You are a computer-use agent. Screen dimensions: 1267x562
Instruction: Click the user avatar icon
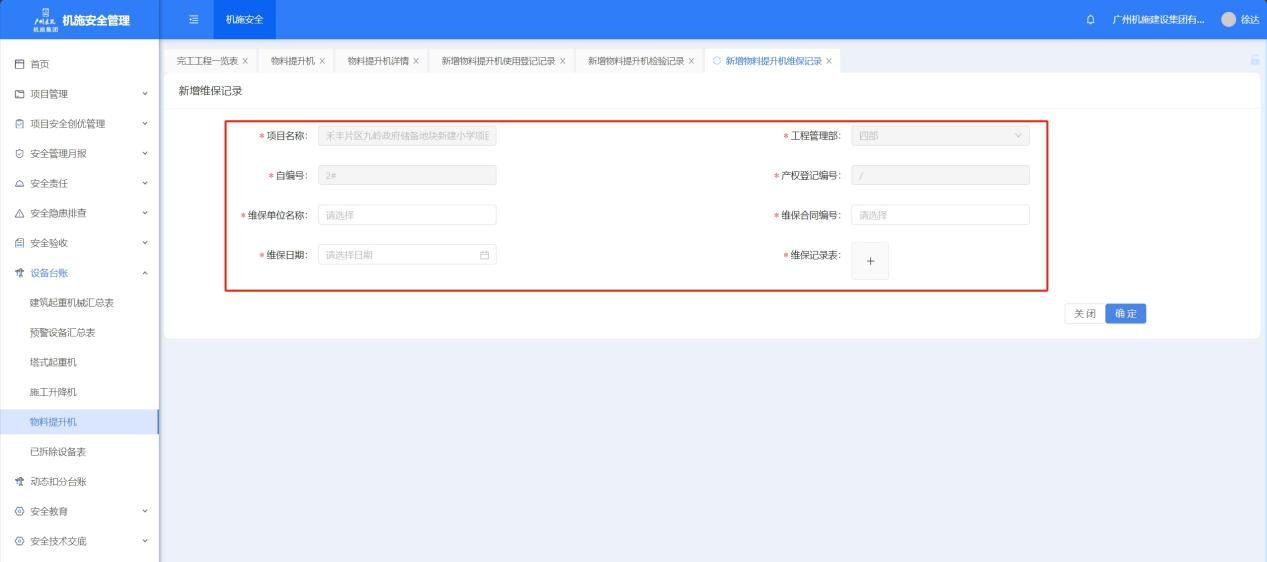(x=1228, y=20)
